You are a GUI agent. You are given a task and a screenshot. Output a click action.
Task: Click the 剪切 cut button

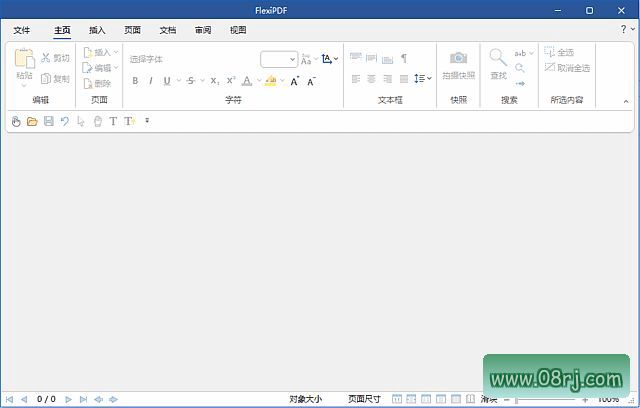coord(55,58)
